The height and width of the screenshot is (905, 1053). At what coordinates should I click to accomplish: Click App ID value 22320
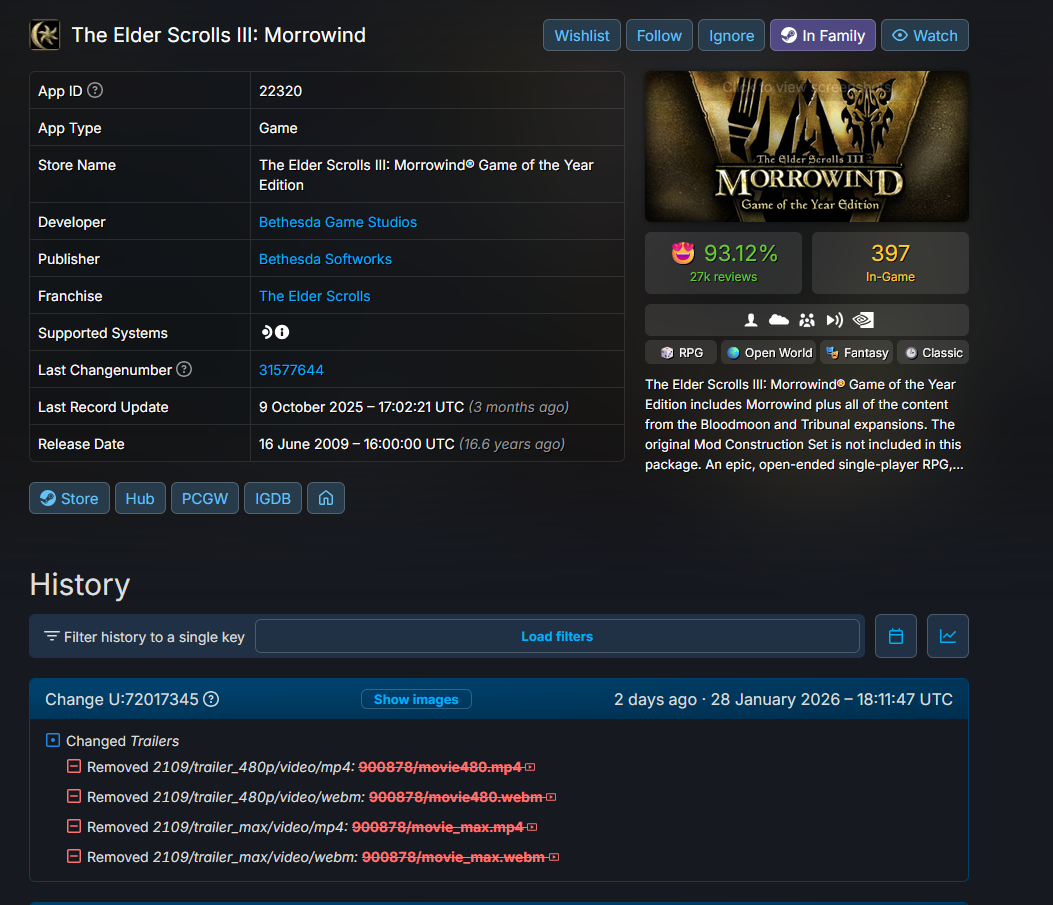pyautogui.click(x=280, y=91)
